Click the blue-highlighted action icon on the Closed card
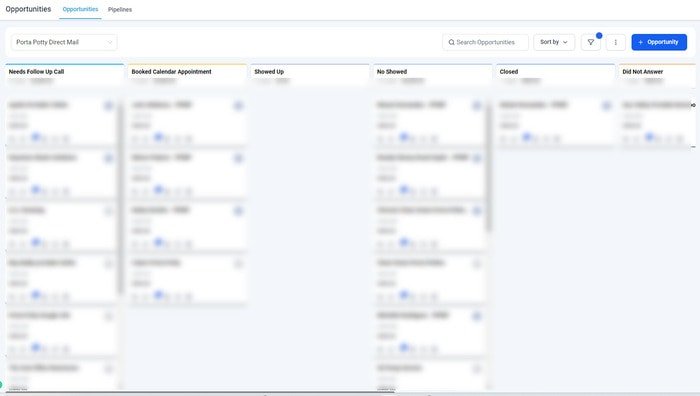The image size is (700, 396). click(527, 137)
